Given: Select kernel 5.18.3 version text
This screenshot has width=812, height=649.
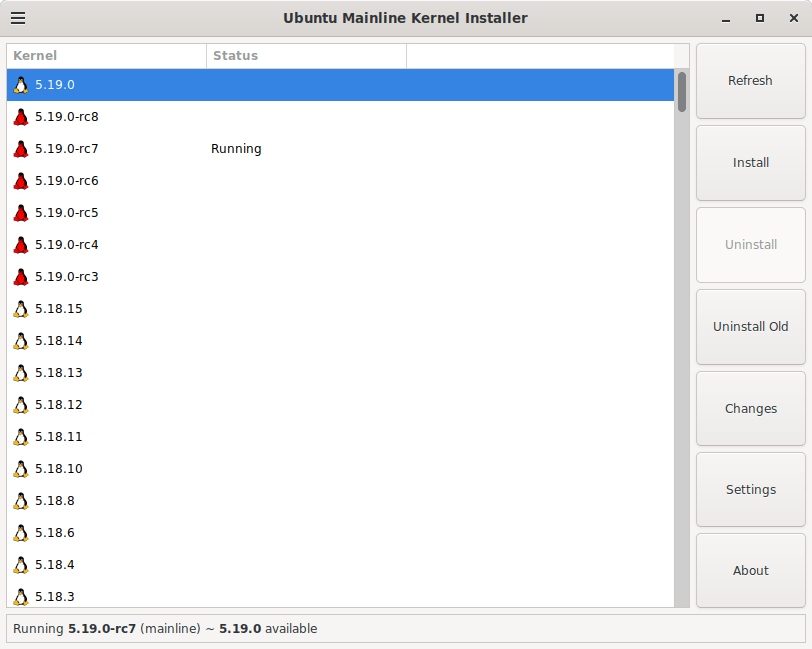Looking at the screenshot, I should click(55, 597).
